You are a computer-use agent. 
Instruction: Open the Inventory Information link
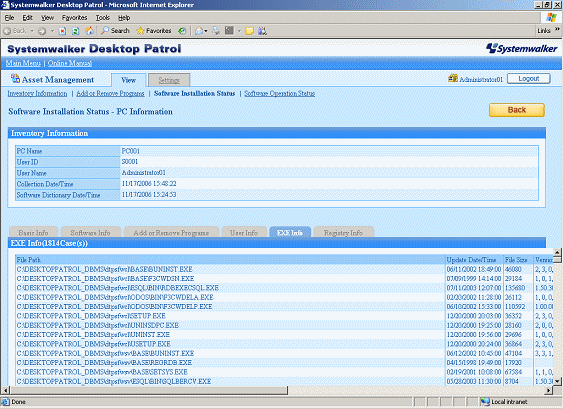(x=37, y=93)
